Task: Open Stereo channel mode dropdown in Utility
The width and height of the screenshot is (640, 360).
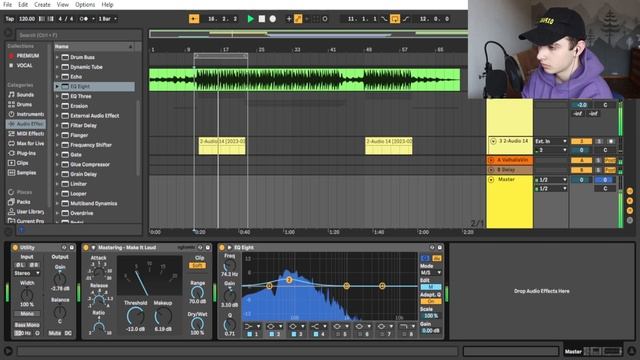Action: pos(27,273)
